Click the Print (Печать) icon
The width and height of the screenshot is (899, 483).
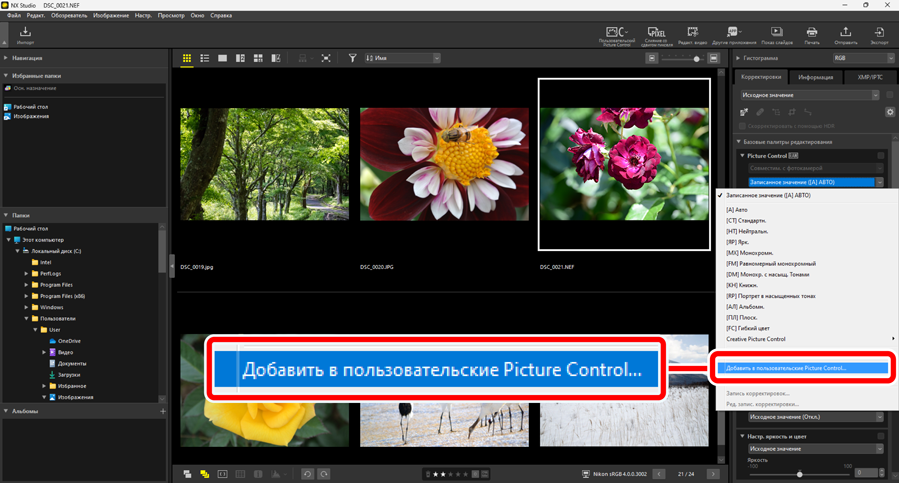(x=811, y=35)
